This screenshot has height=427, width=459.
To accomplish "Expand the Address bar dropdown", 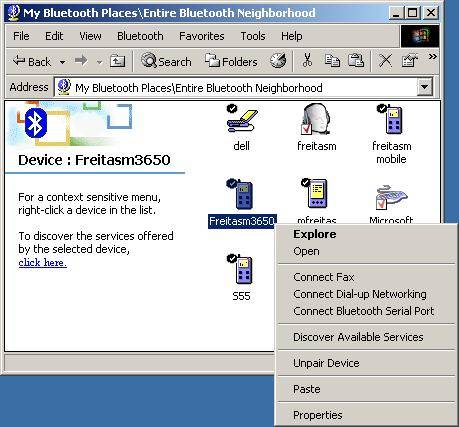I will coord(425,87).
